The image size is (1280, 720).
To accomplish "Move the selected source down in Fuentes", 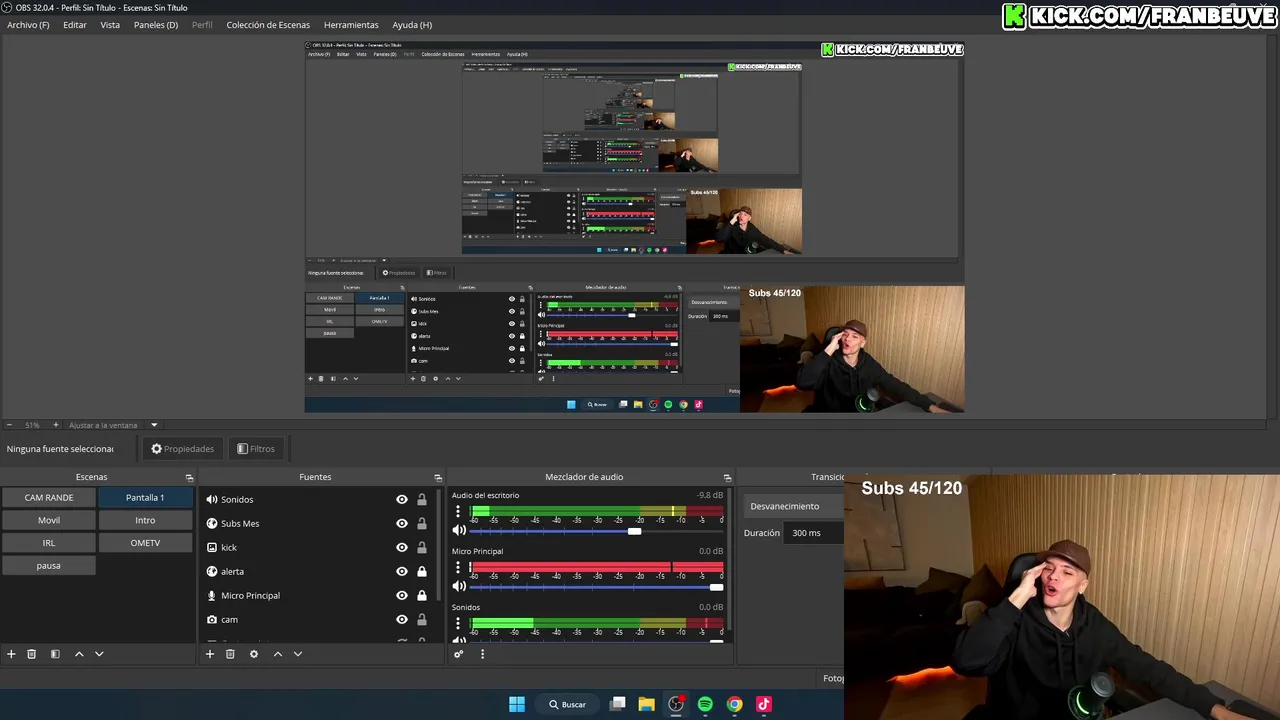I will 298,654.
